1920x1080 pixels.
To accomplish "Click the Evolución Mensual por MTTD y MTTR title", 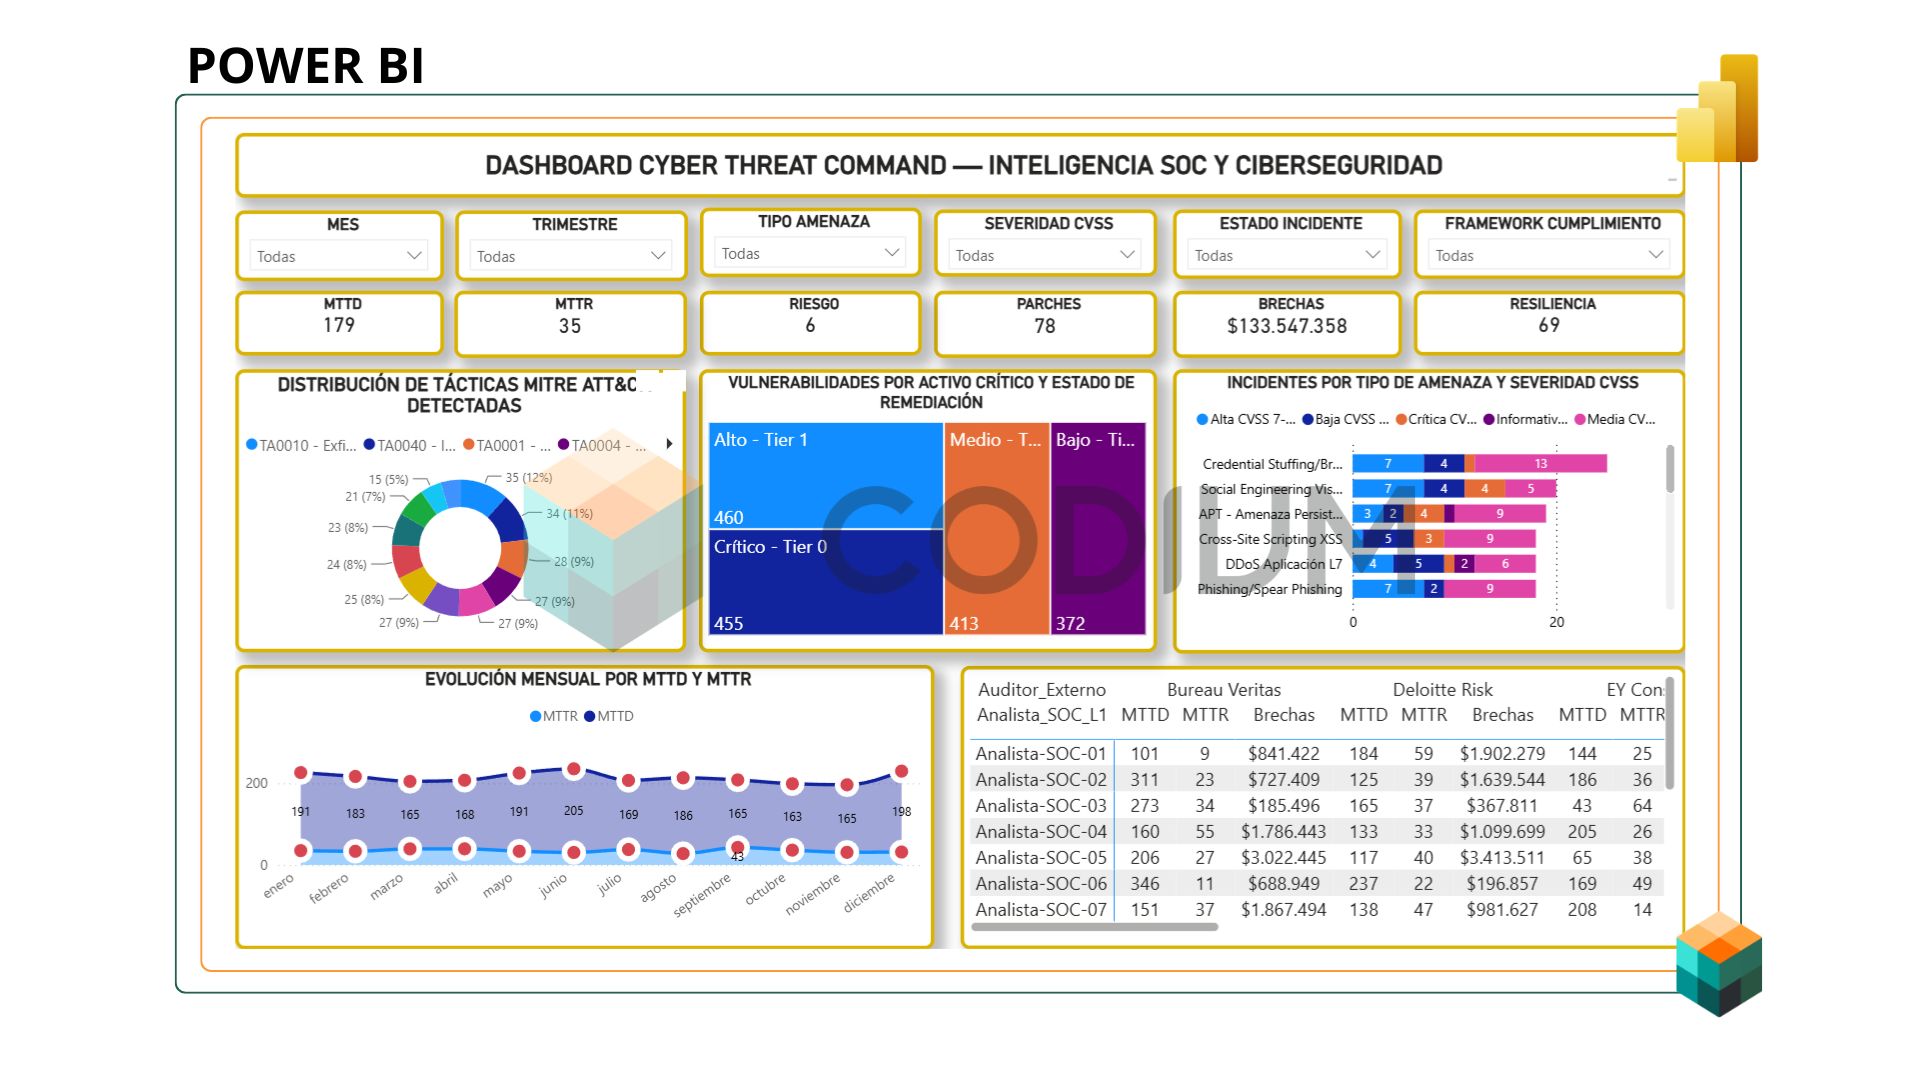I will click(588, 679).
